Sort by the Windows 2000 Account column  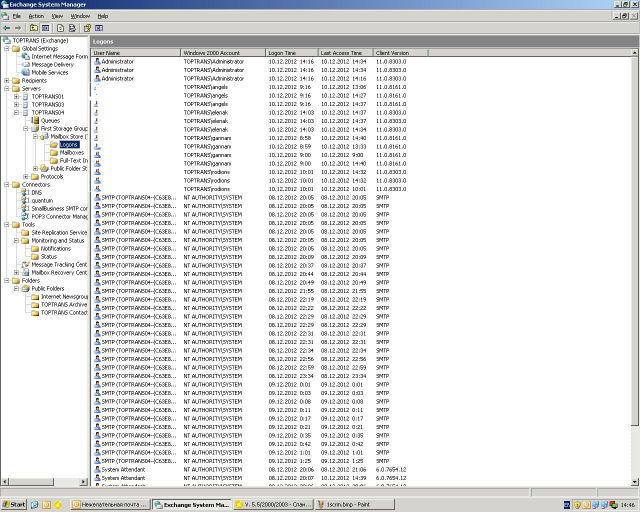click(223, 53)
